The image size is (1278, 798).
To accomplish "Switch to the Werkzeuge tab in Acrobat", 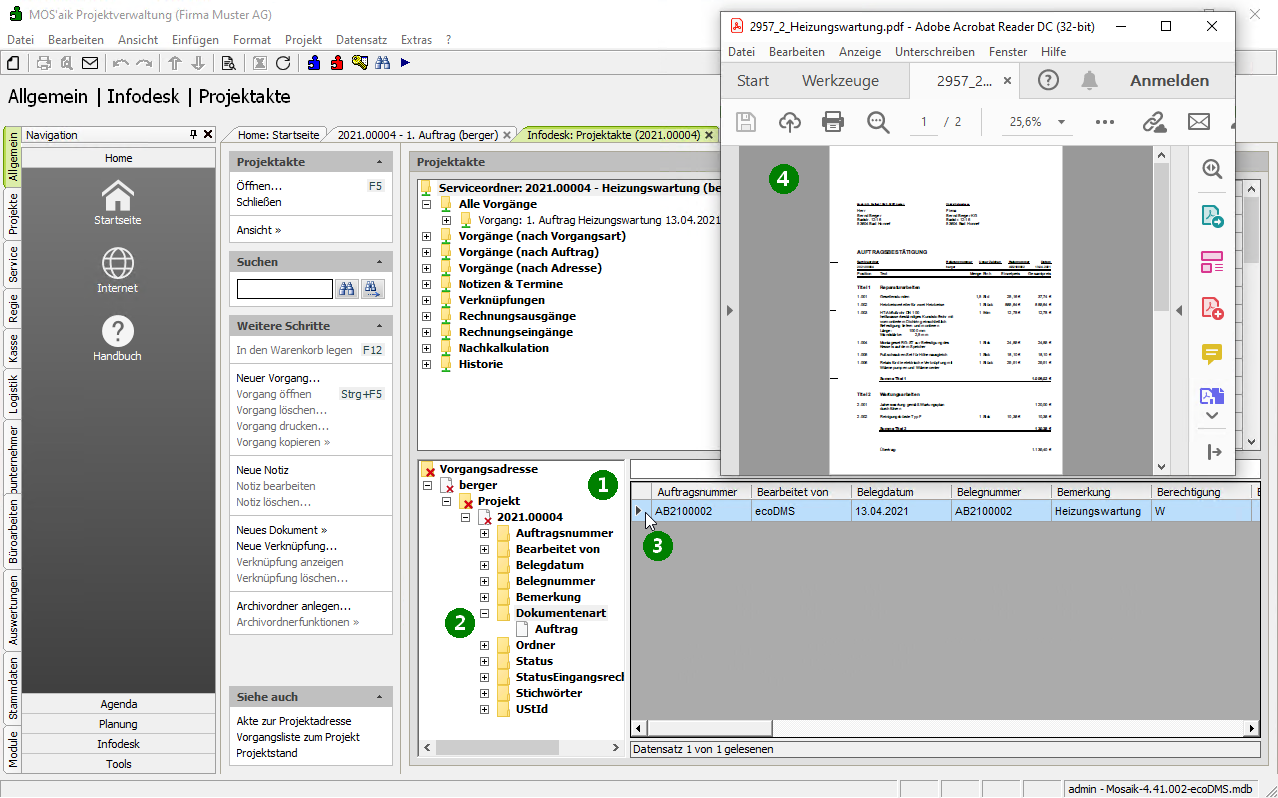I will (840, 81).
